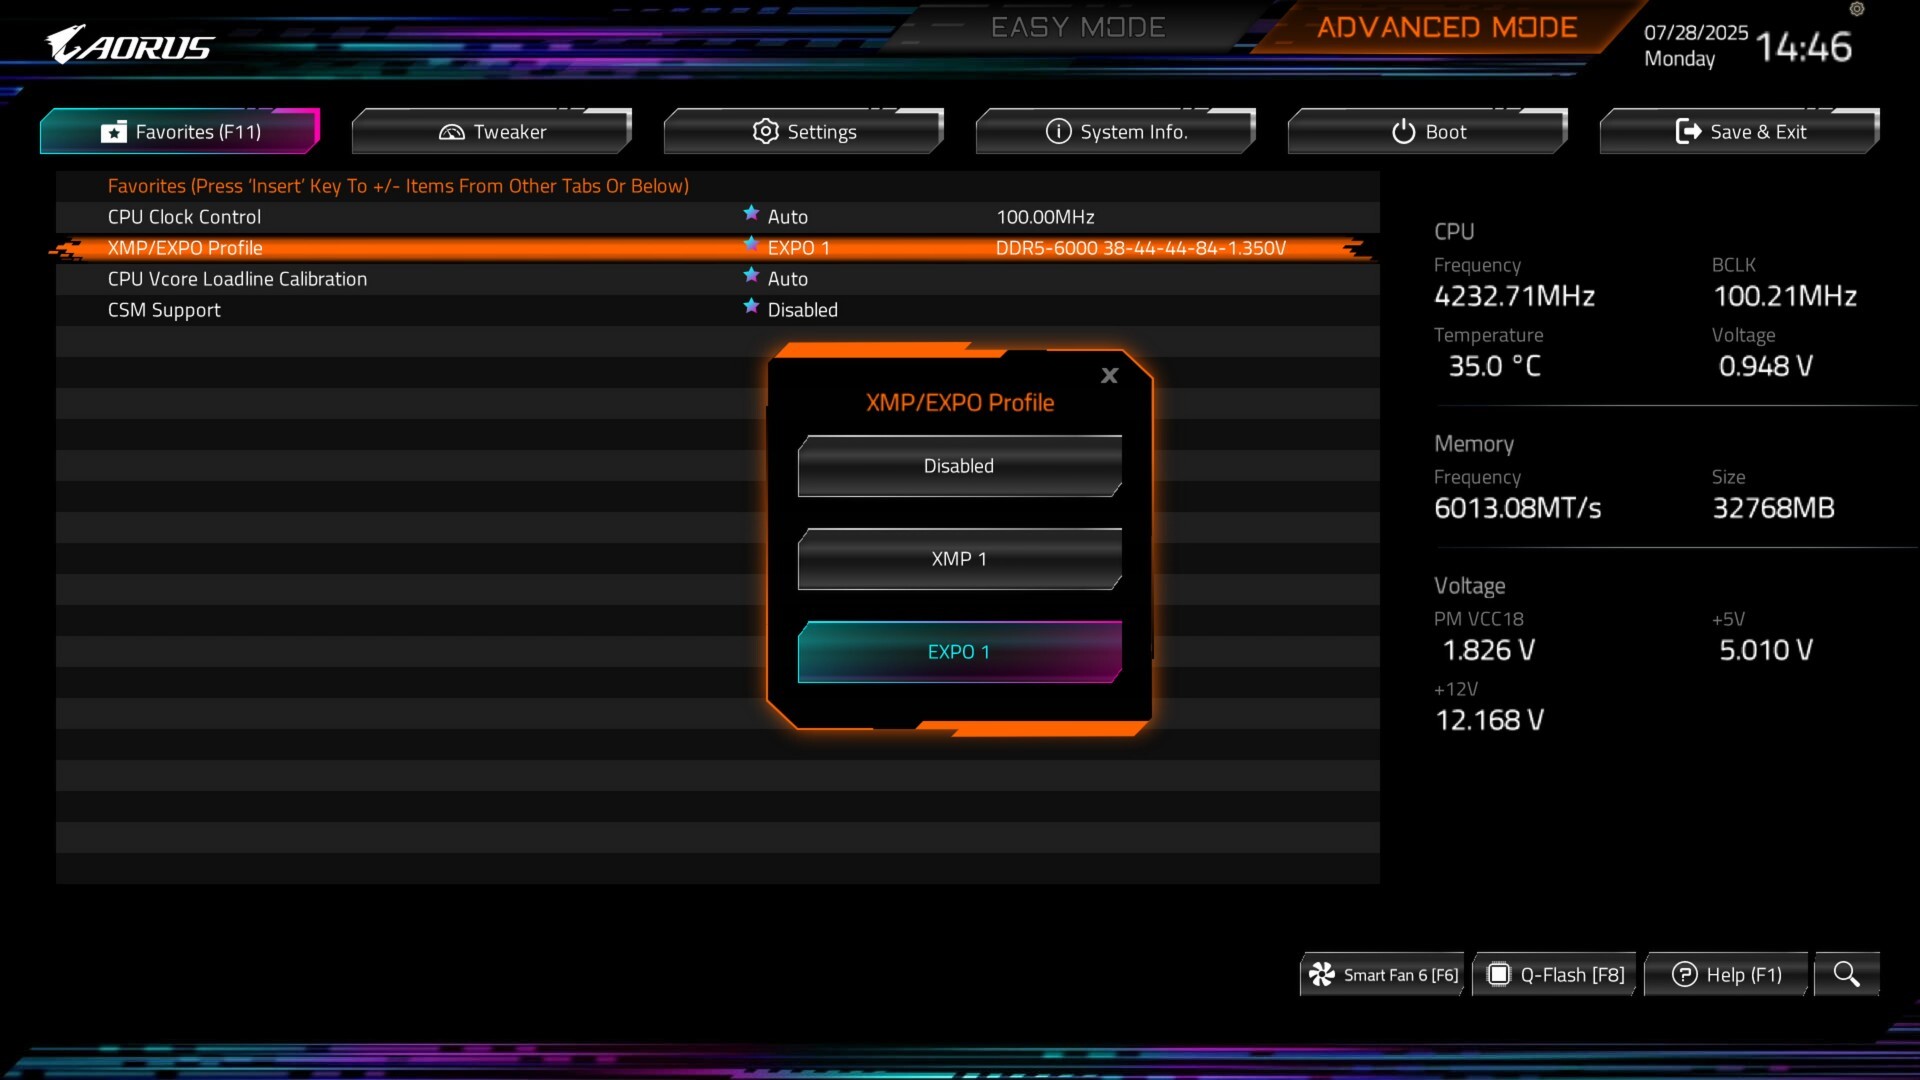Click the 07/28/2025 date text
The width and height of the screenshot is (1920, 1080).
coord(1696,32)
